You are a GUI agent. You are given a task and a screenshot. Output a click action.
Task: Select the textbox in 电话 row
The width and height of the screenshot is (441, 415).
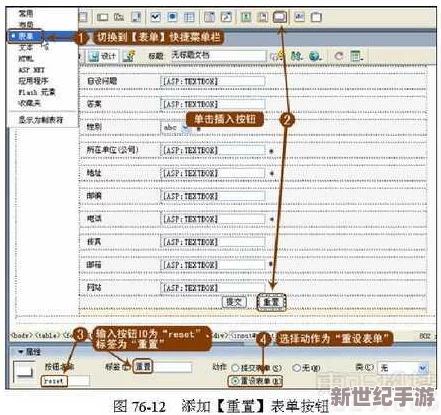tap(213, 219)
